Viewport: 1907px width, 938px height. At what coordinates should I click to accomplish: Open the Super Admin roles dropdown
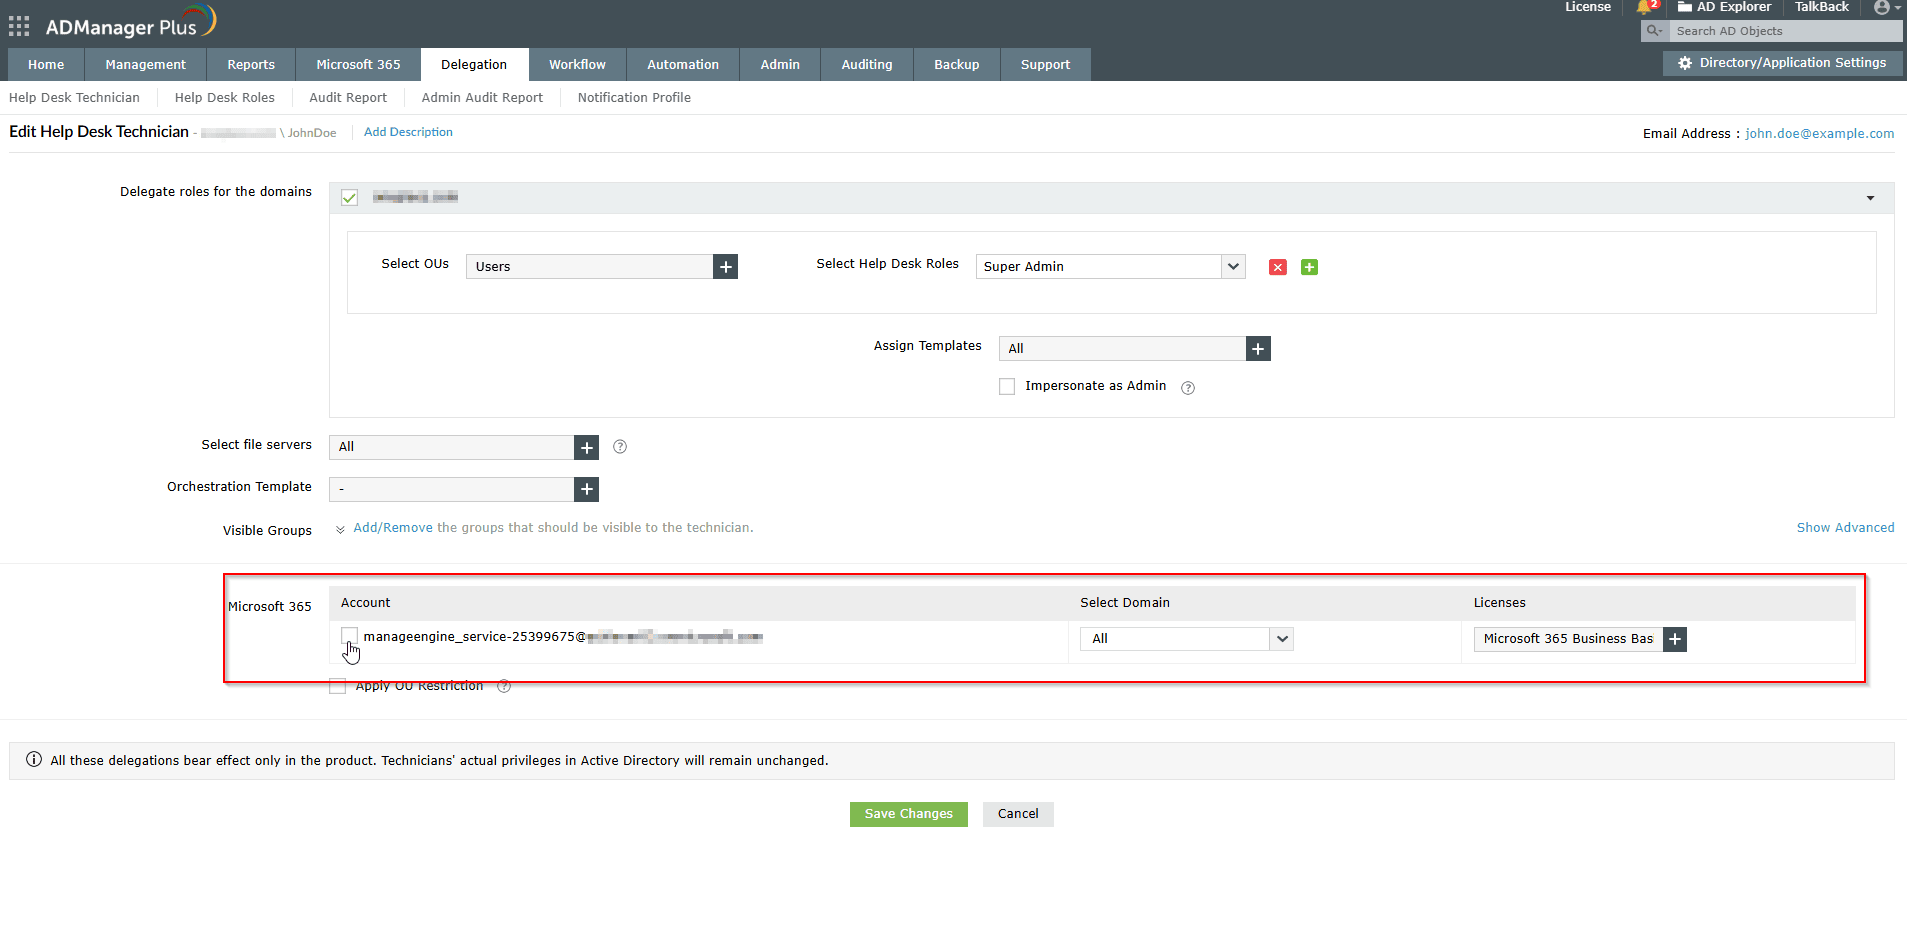(x=1233, y=267)
